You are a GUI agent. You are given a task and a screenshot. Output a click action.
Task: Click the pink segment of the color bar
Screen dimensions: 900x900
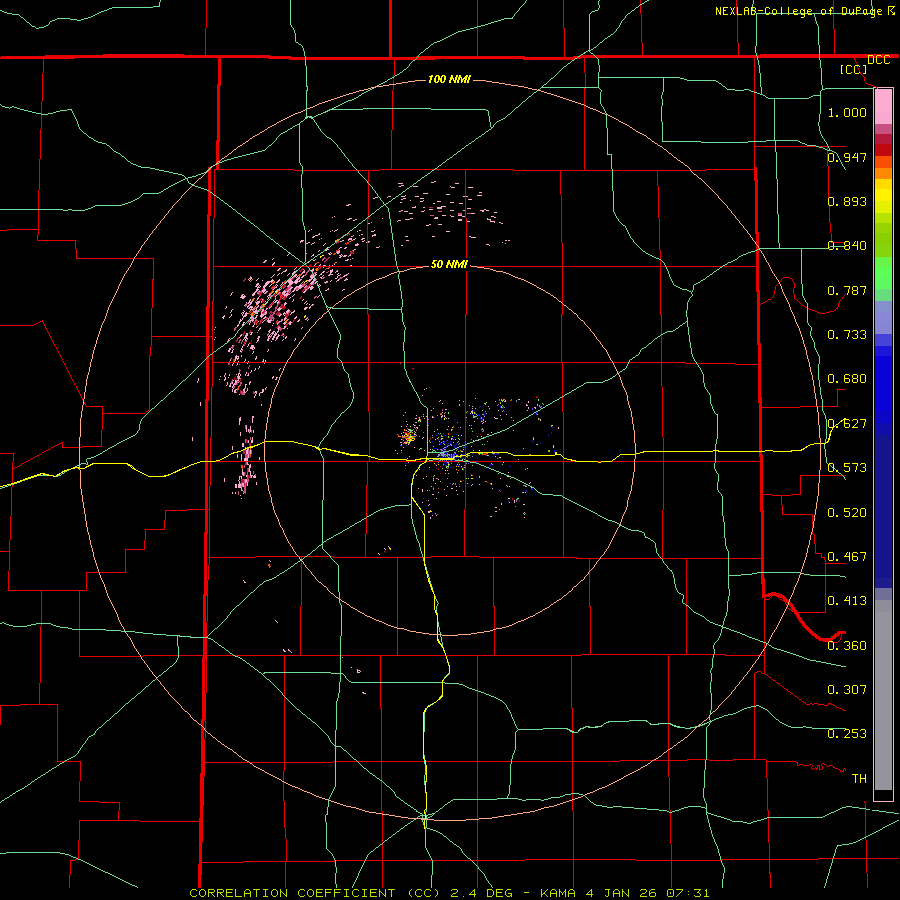pos(883,107)
